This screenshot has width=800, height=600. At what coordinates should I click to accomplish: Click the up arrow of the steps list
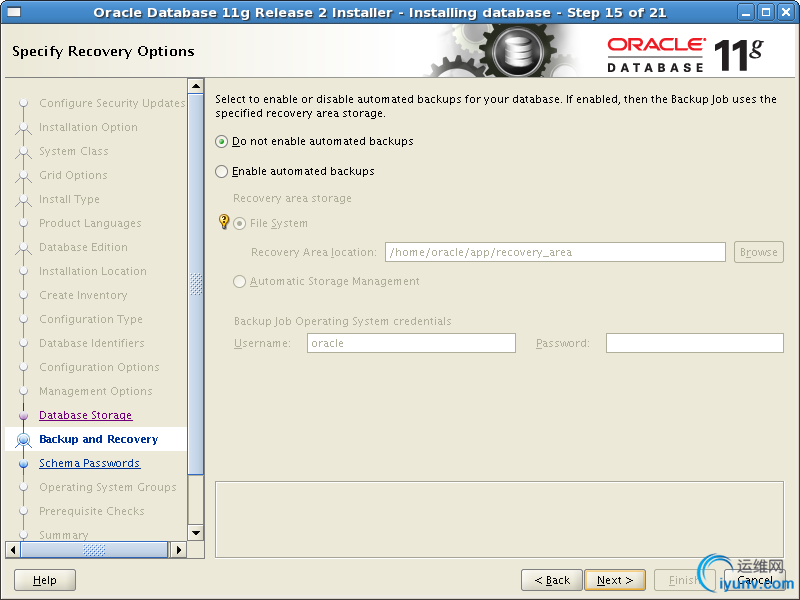tap(195, 86)
